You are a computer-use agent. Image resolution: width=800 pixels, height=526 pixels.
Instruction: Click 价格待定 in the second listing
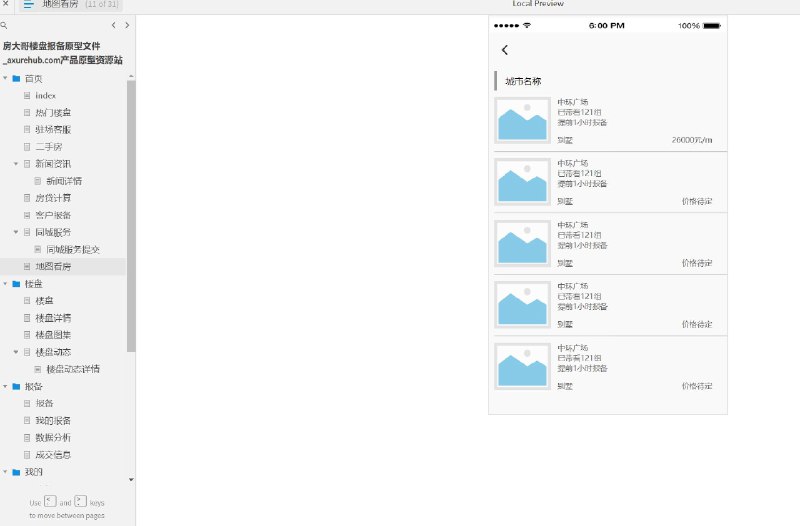697,202
